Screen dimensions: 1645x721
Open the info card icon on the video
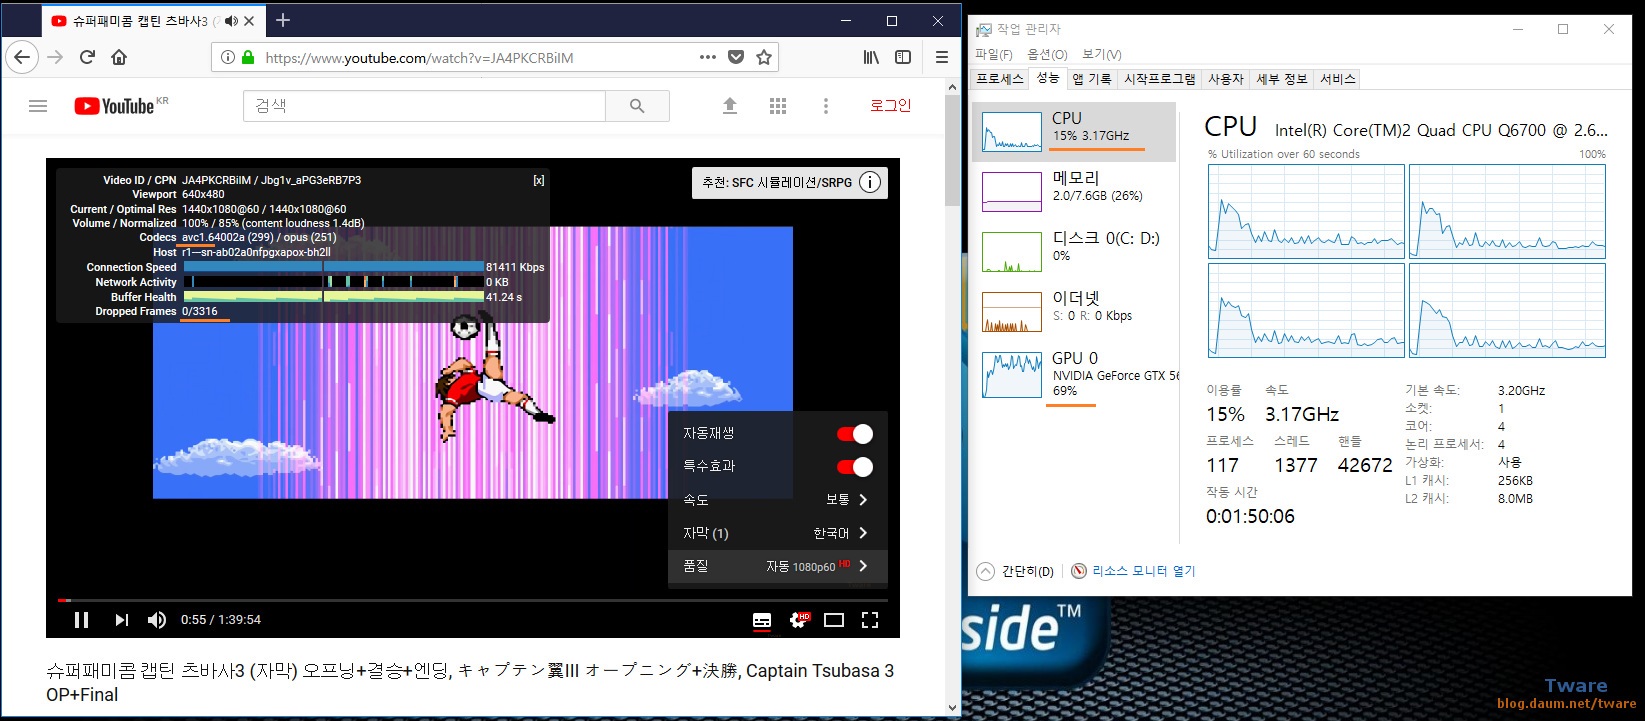(x=871, y=182)
